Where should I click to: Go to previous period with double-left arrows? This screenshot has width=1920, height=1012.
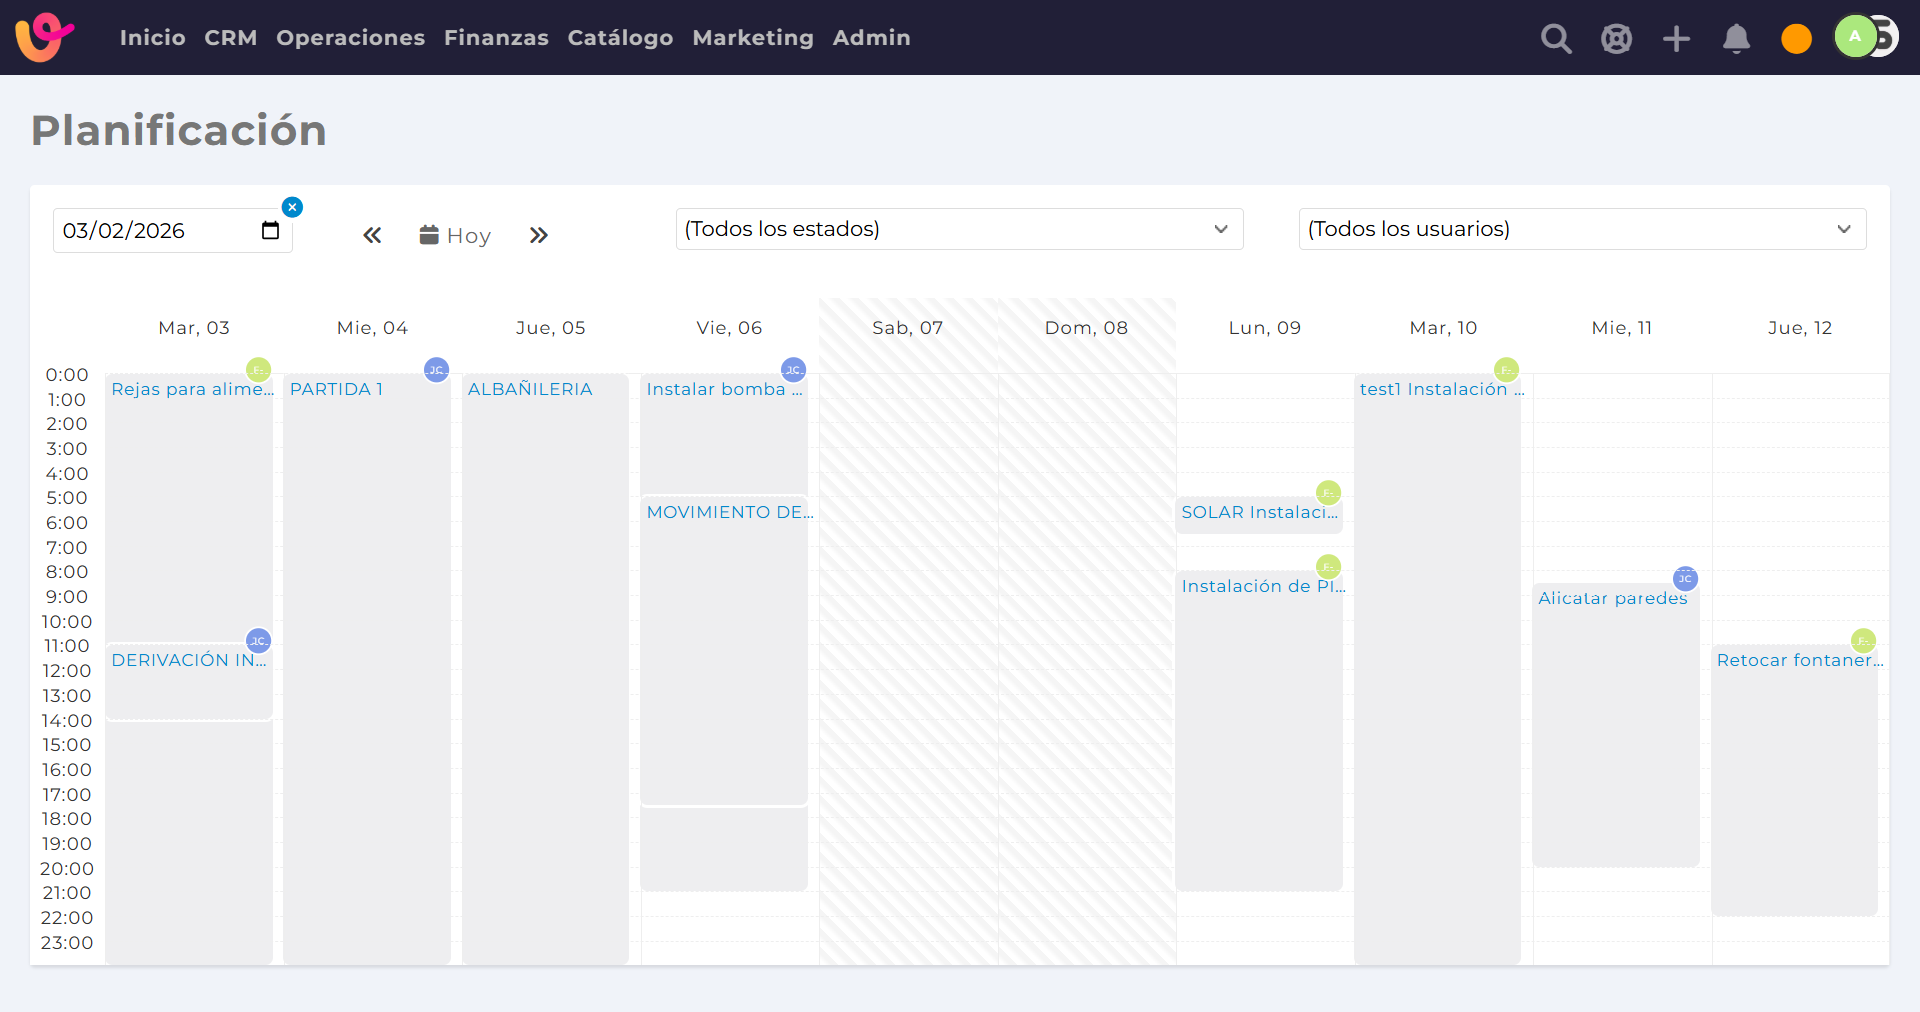point(372,236)
